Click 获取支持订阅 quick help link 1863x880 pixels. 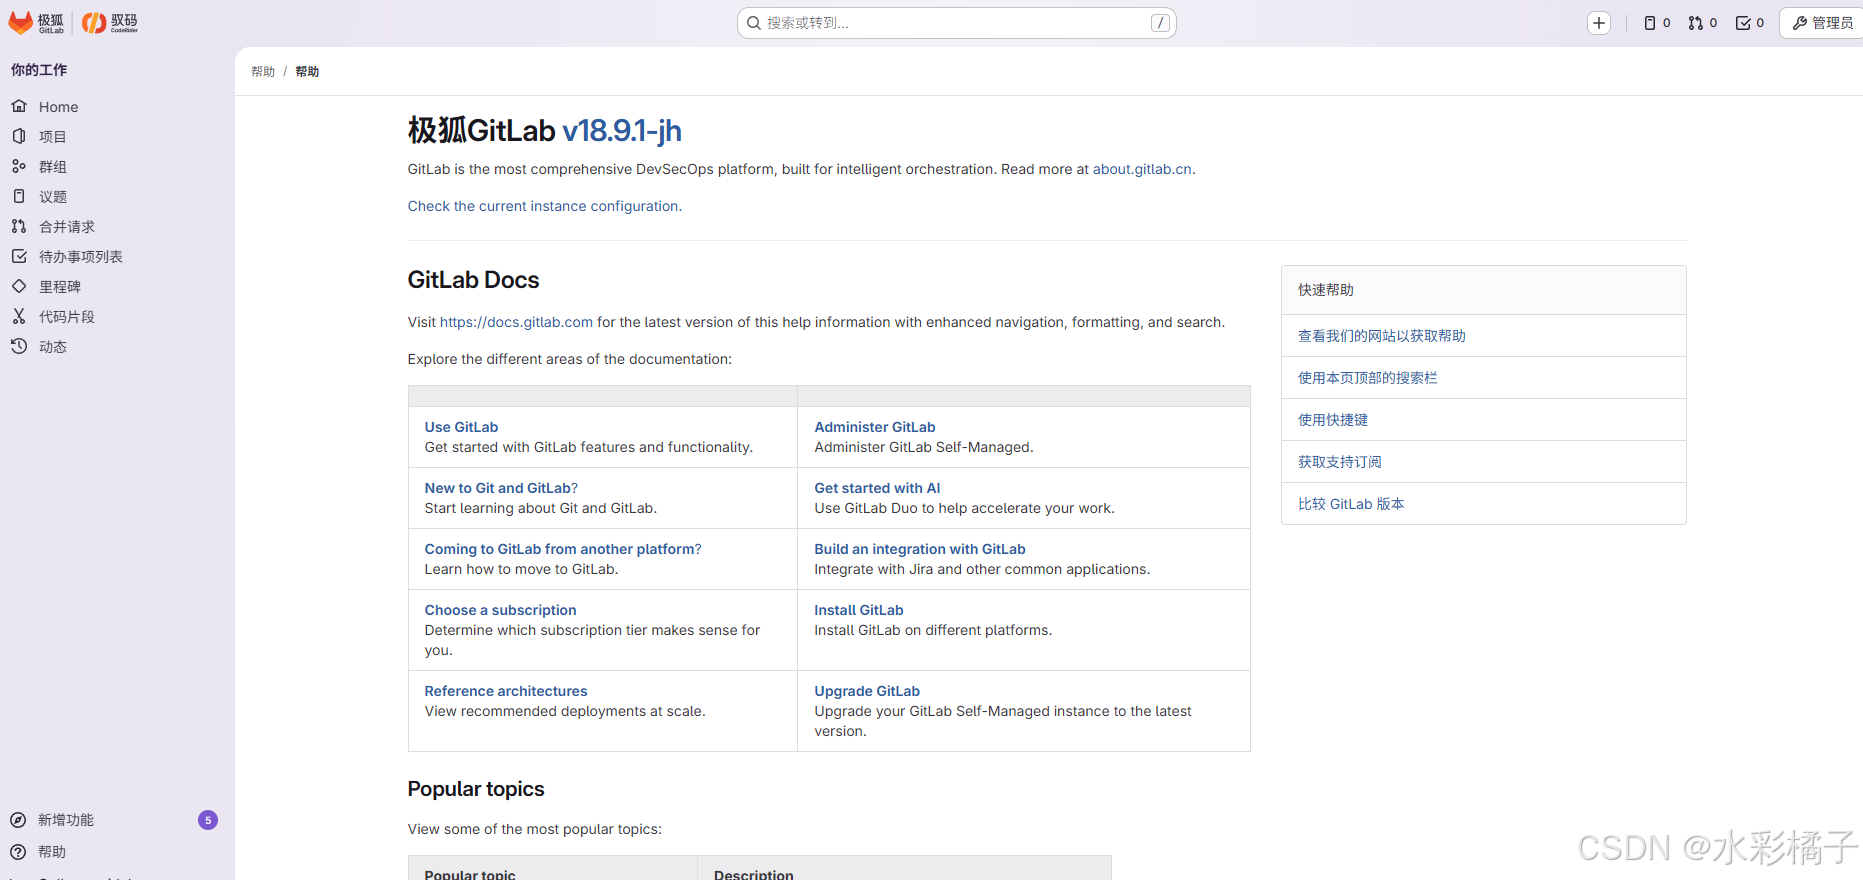[x=1340, y=462]
